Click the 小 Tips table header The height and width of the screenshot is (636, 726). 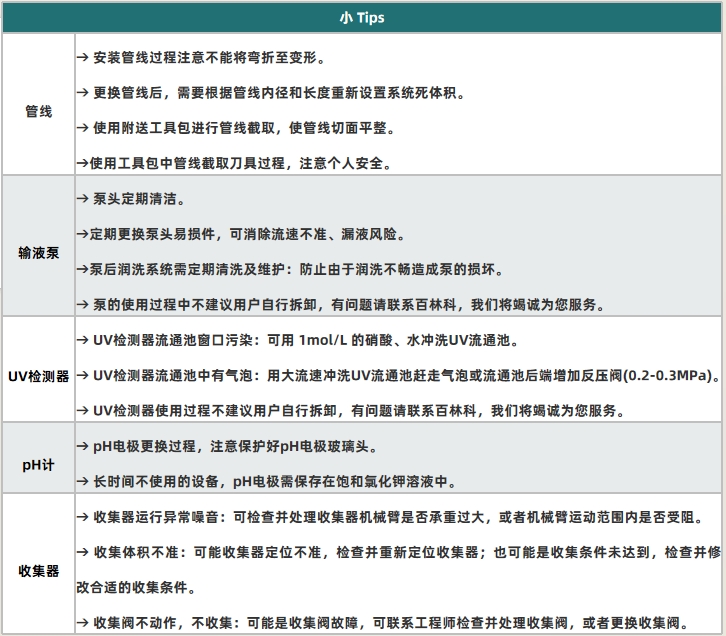tap(362, 17)
